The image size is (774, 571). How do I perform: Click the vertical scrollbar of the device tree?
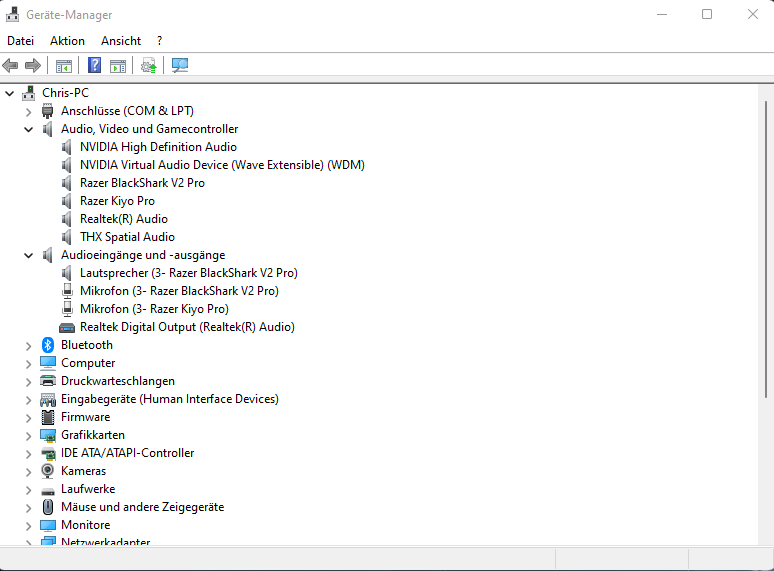tap(766, 249)
